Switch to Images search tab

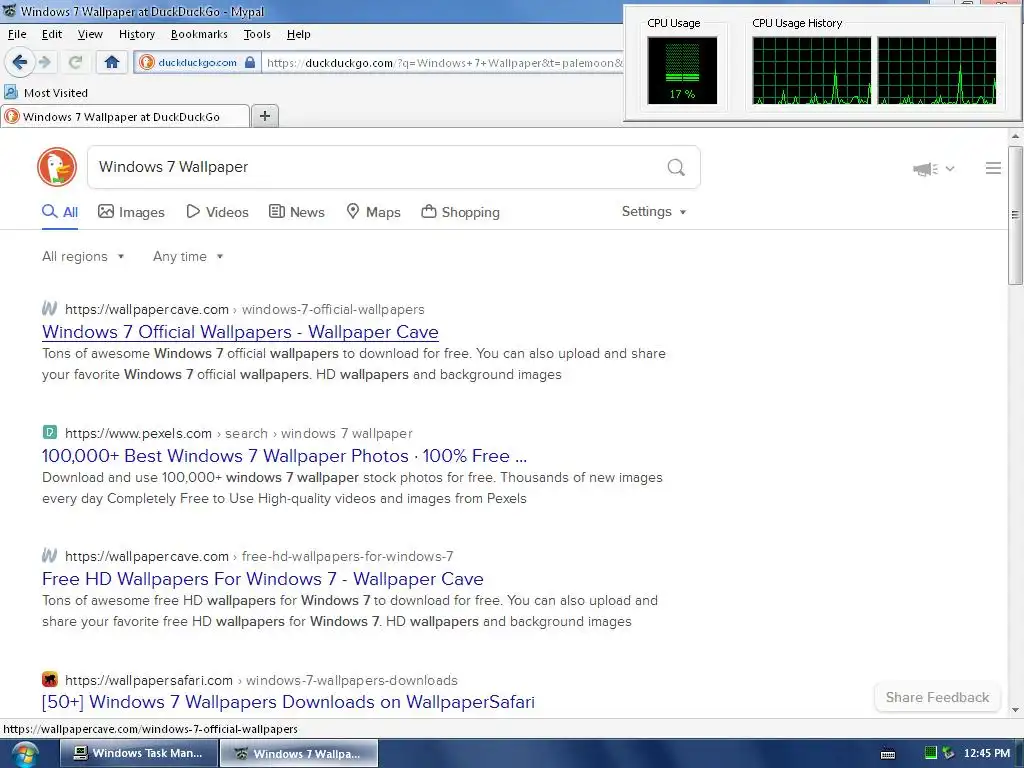click(131, 212)
